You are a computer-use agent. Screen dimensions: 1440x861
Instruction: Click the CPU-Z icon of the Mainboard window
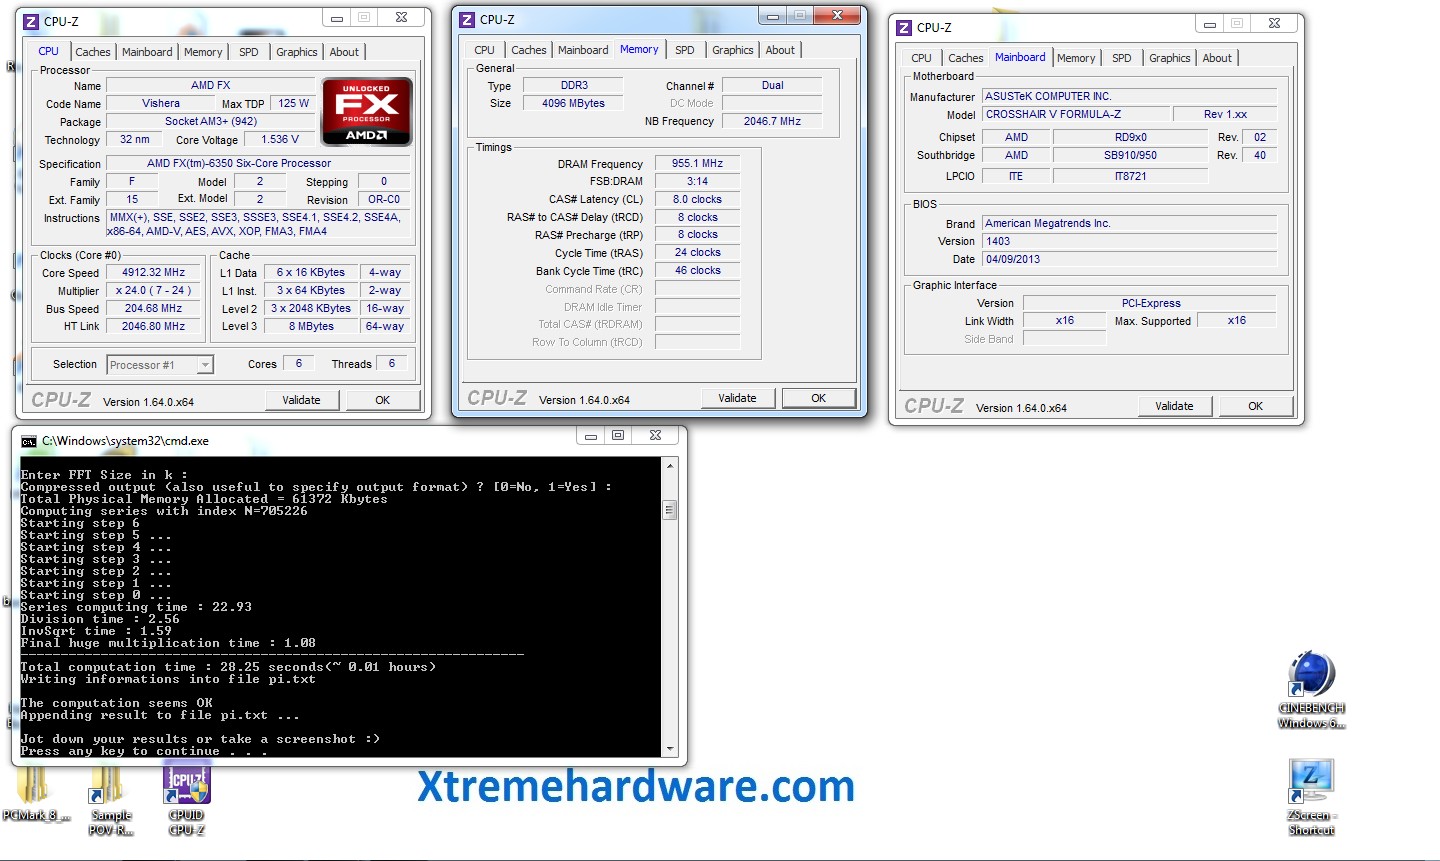pyautogui.click(x=904, y=28)
